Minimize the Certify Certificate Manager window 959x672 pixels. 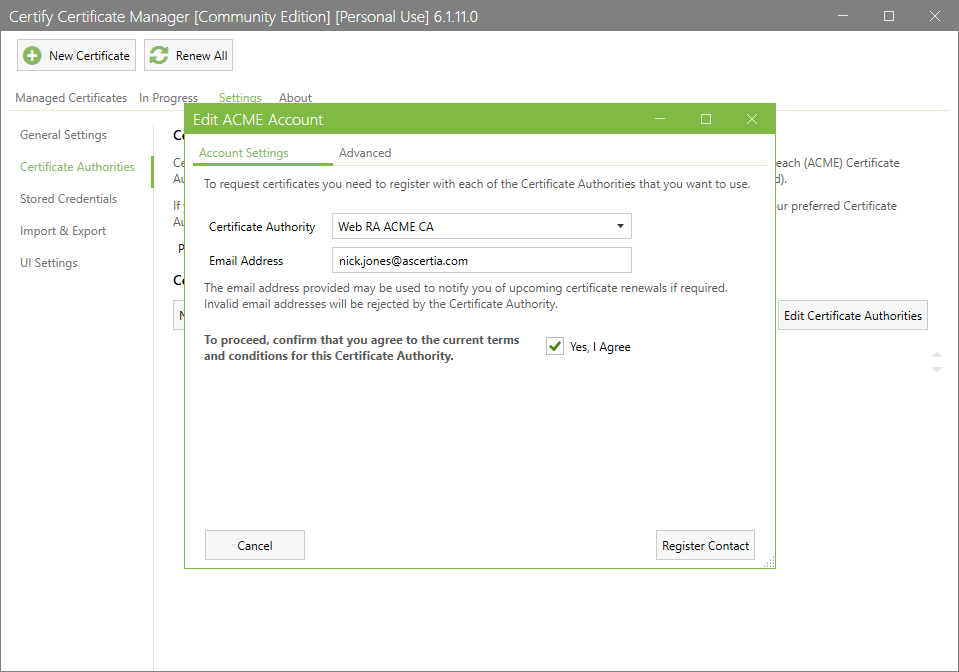(843, 16)
